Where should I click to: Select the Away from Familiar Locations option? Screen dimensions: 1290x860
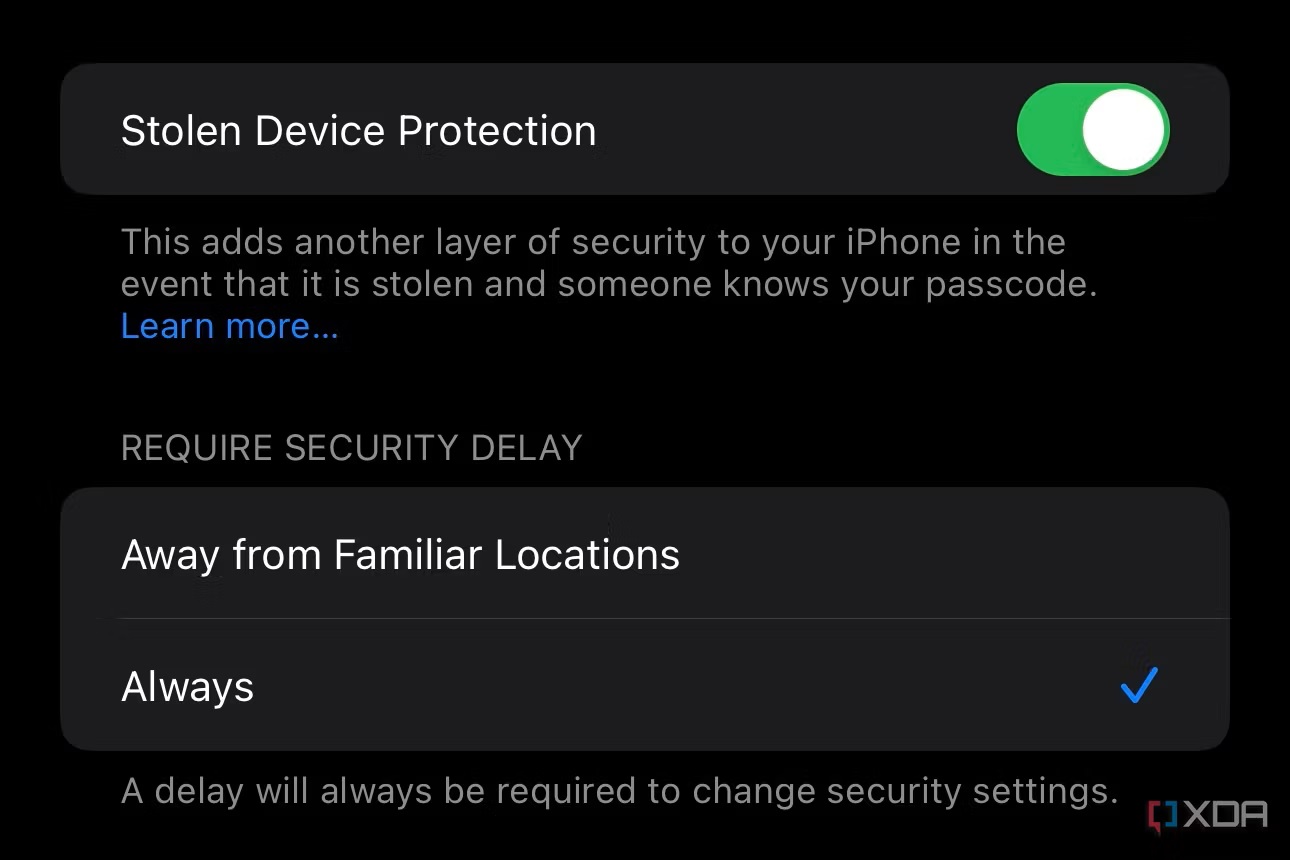point(644,554)
